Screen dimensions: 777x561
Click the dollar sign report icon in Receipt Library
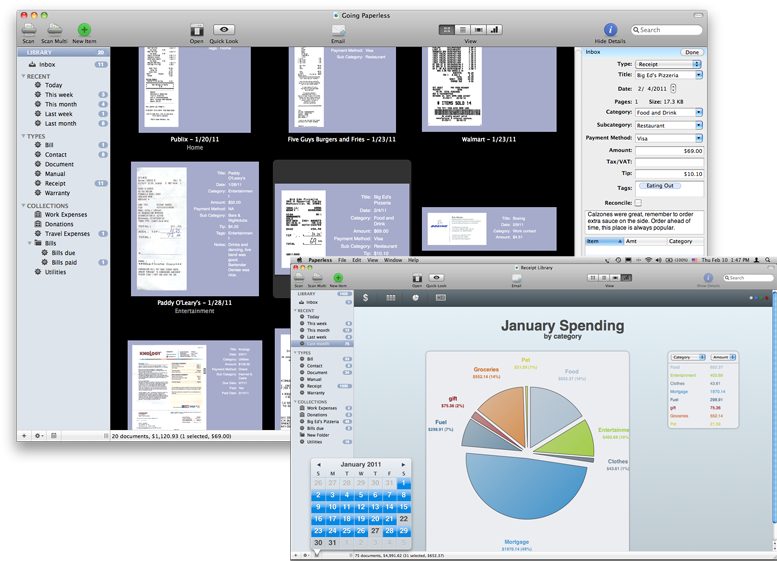point(365,297)
